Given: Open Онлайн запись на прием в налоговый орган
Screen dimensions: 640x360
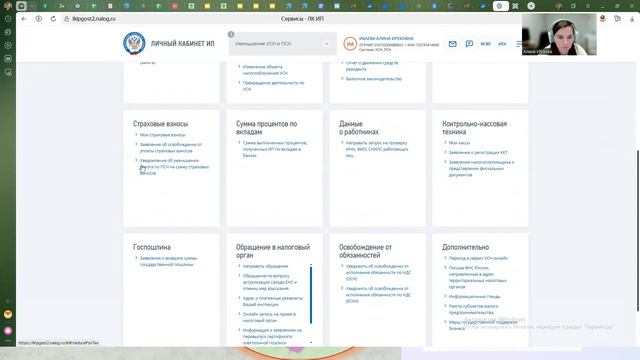Looking at the screenshot, I should [269, 317].
